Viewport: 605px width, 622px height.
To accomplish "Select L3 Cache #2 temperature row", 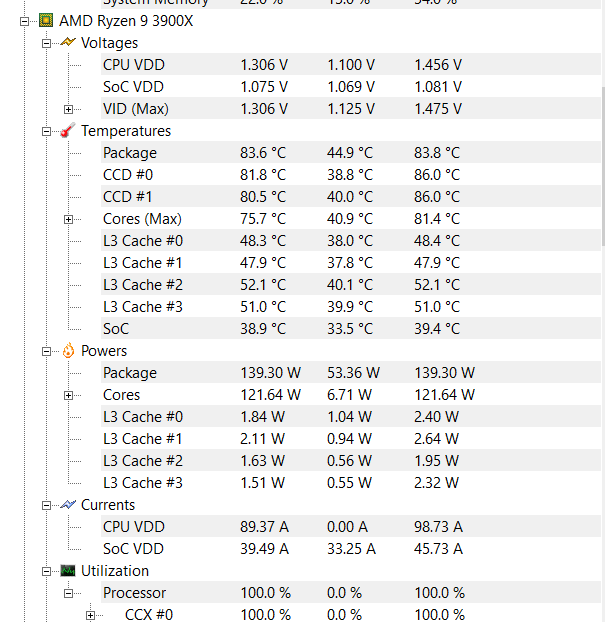I will 351,284.
